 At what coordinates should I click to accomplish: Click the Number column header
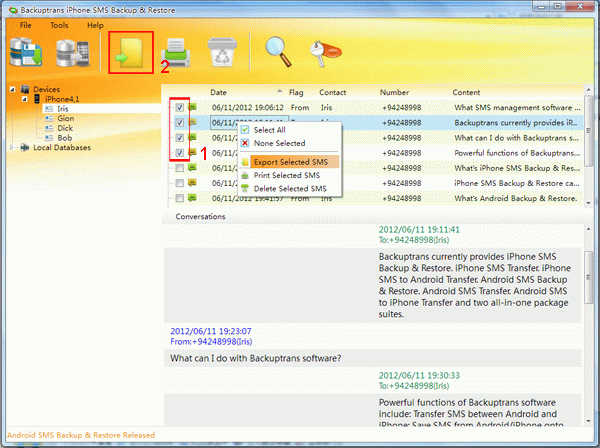pos(394,93)
